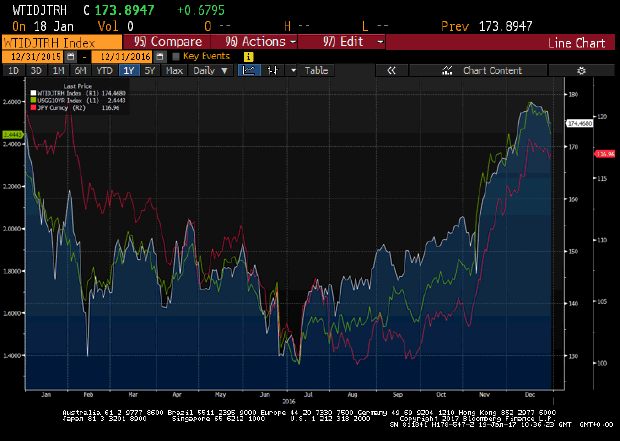Screen dimensions: 620x441
Task: Click the red 116.96 right axis marker
Action: (605, 154)
